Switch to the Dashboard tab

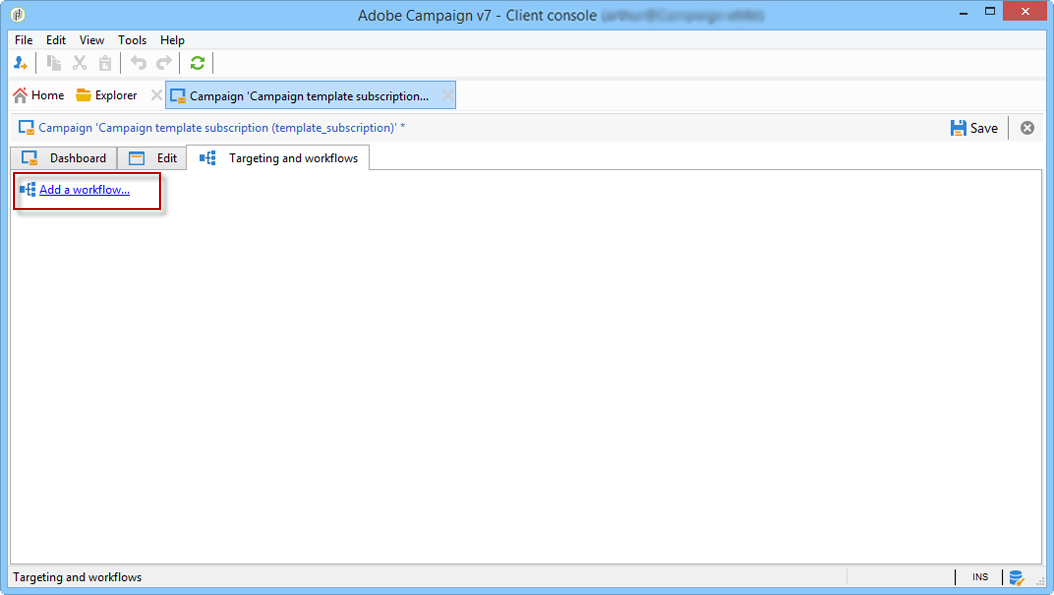click(x=64, y=158)
